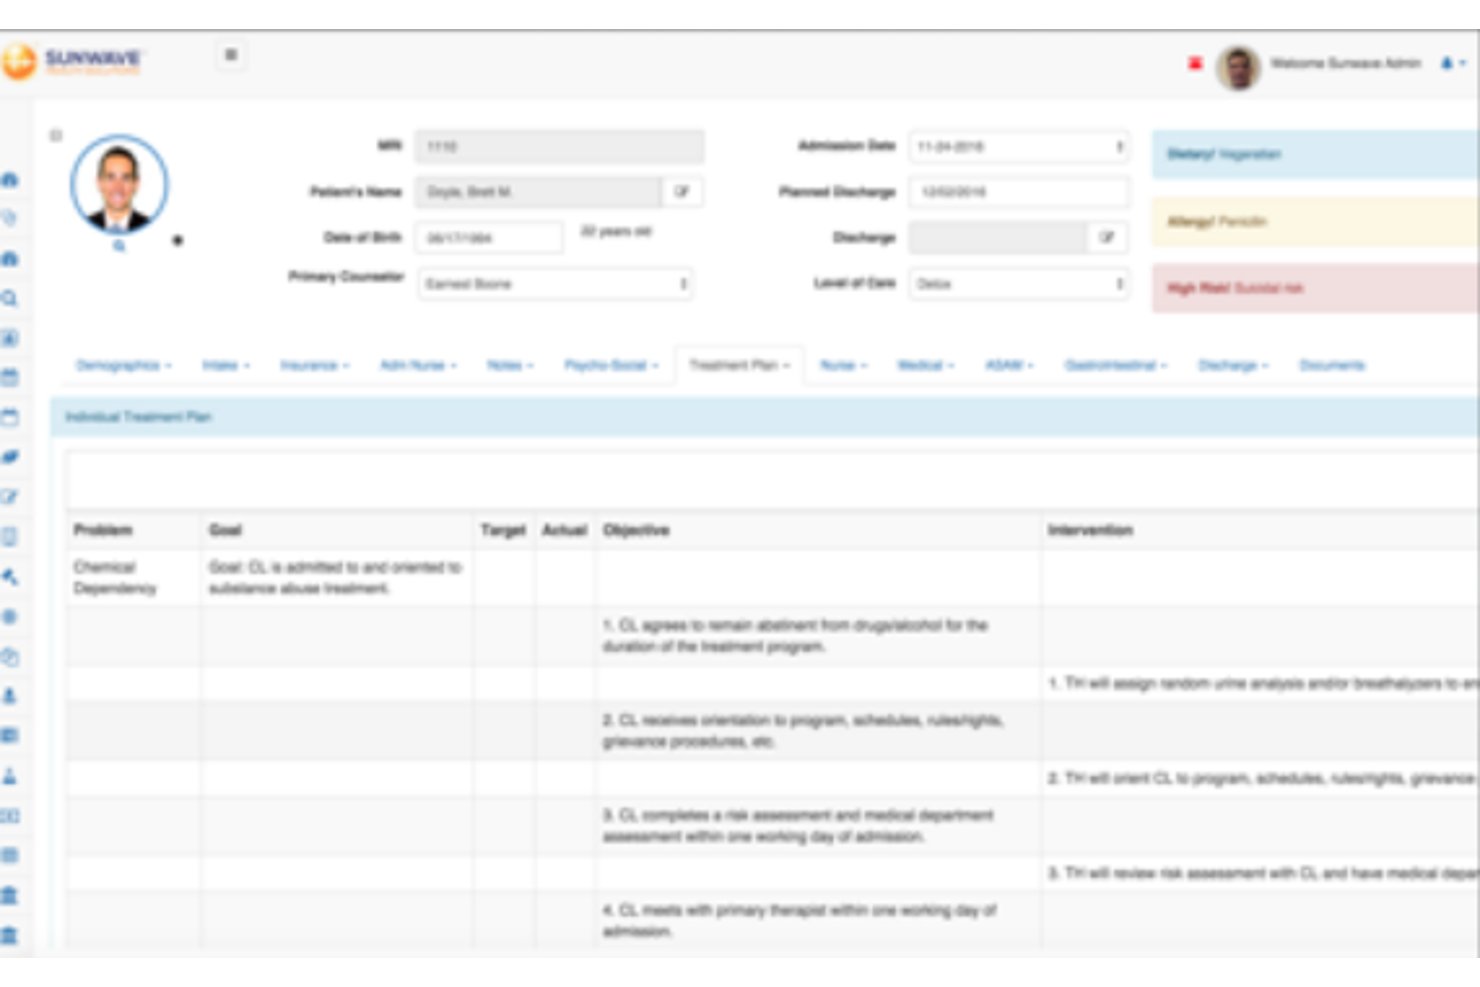Image resolution: width=1480 pixels, height=987 pixels.
Task: Click the Problem column header
Action: coord(103,530)
